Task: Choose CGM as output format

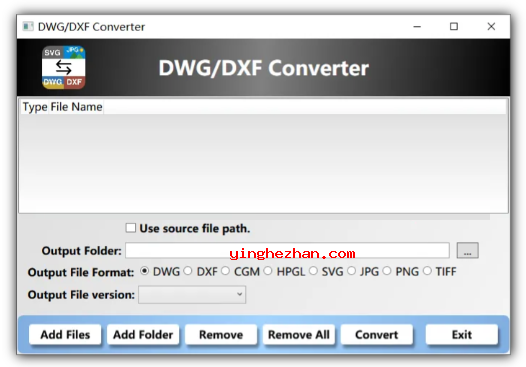Action: click(225, 271)
